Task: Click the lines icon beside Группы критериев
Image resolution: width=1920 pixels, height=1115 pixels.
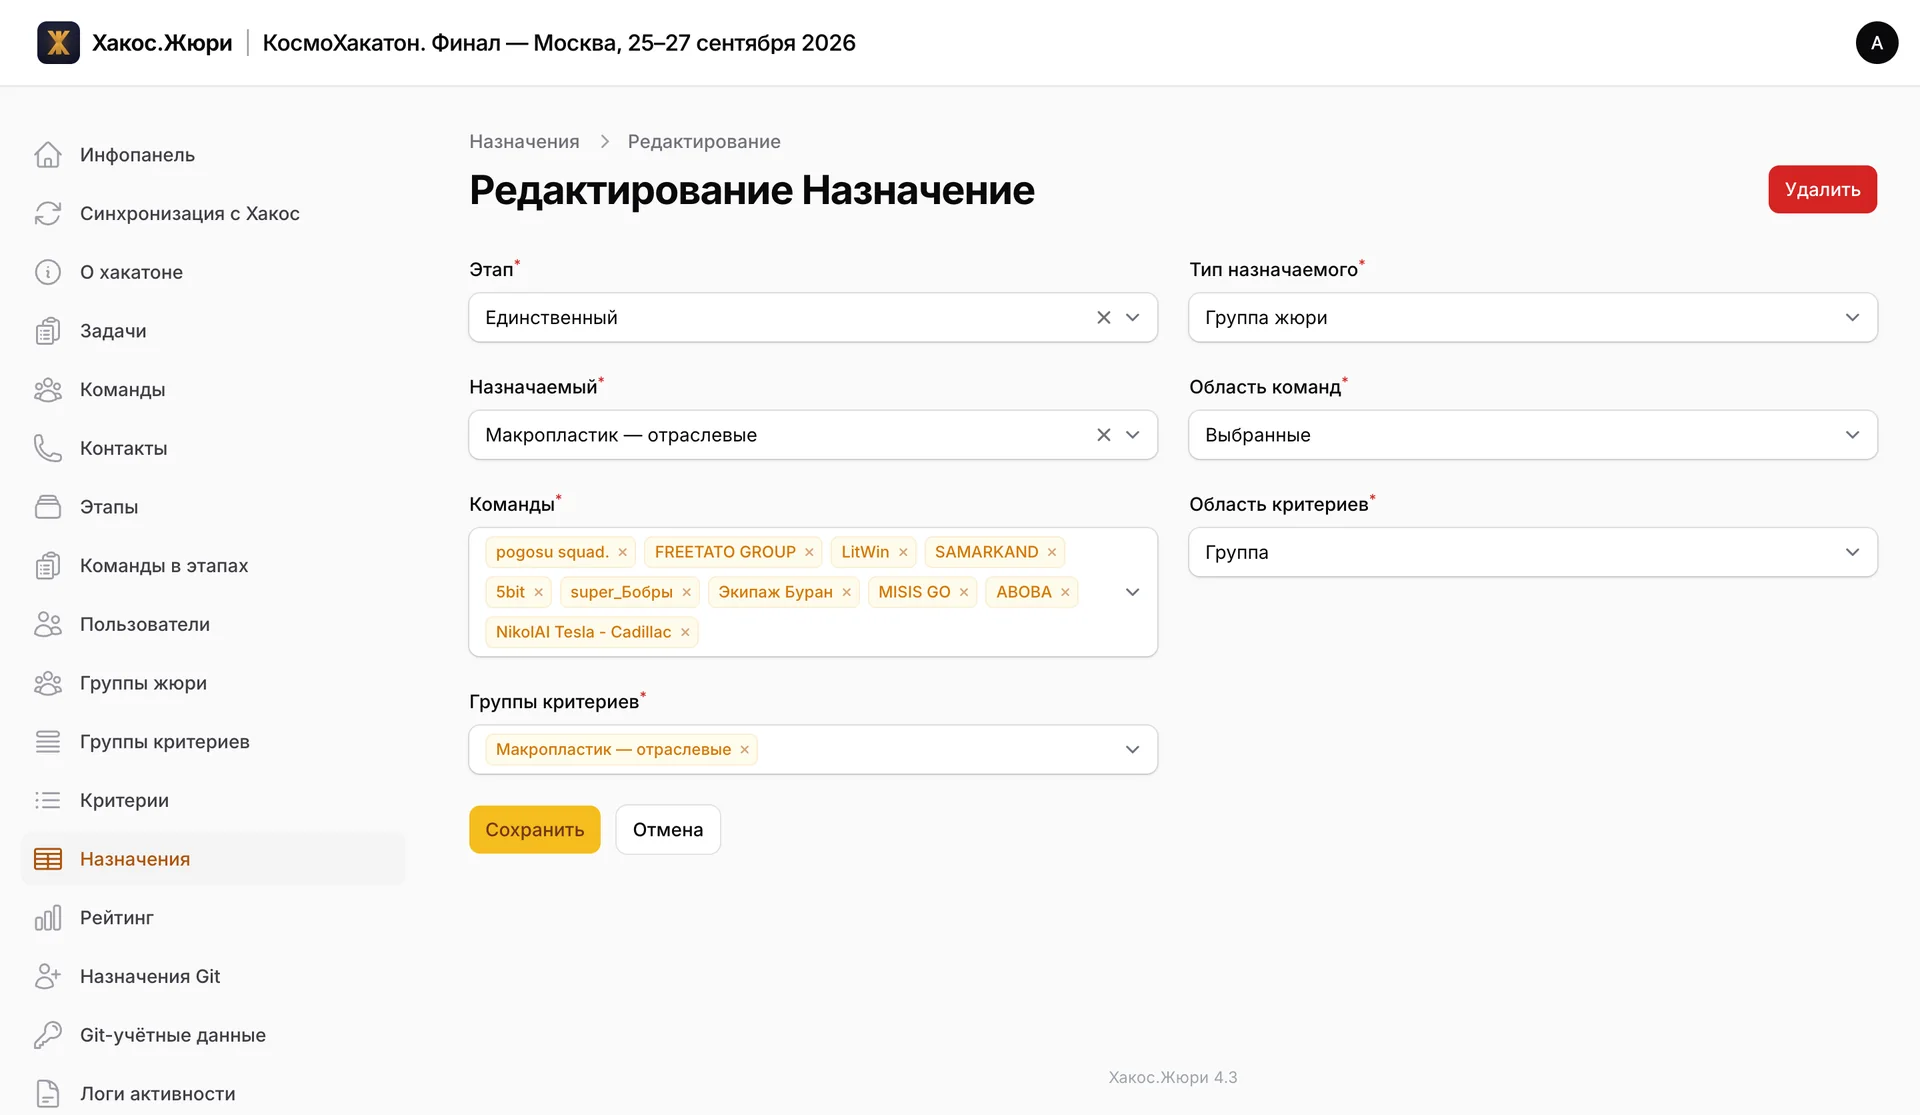Action: point(48,742)
